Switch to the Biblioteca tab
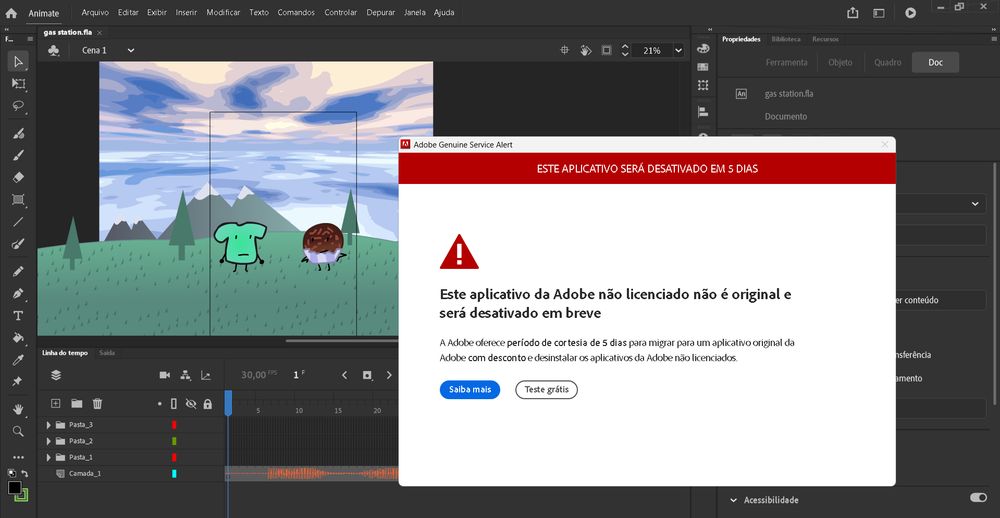Viewport: 1000px width, 518px height. pos(785,39)
